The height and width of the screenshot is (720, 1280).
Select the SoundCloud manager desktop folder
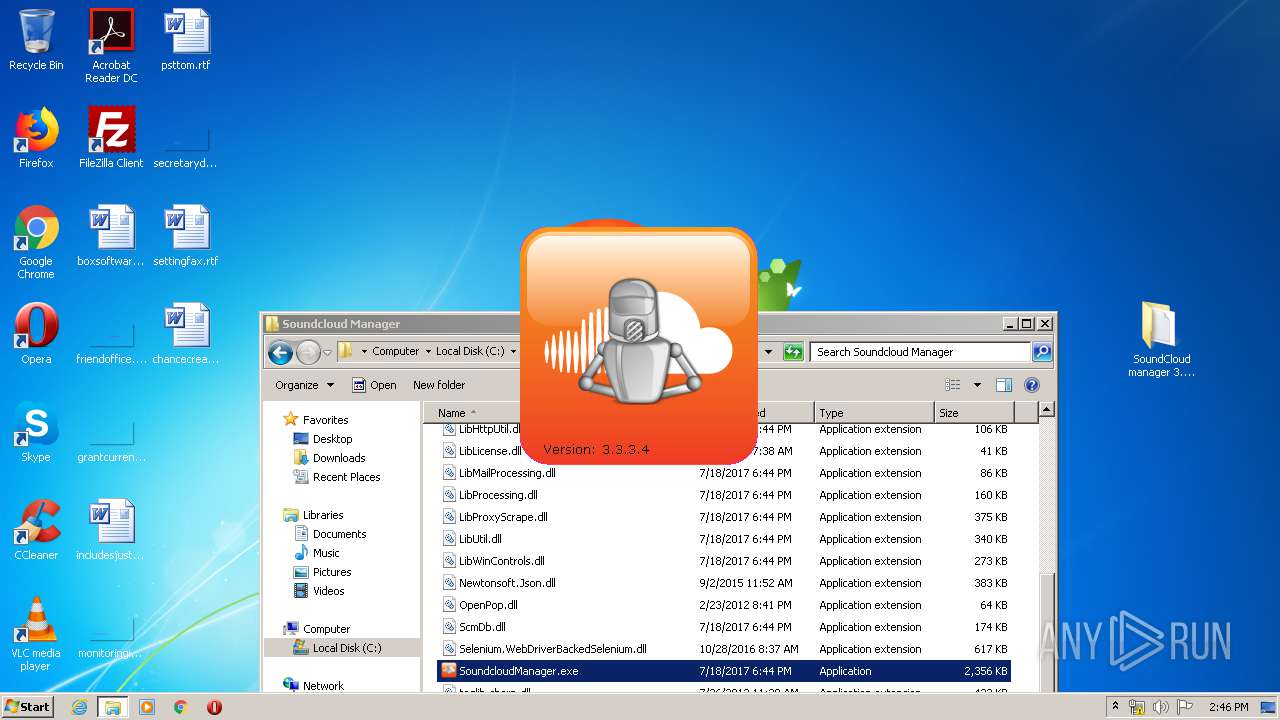1160,340
